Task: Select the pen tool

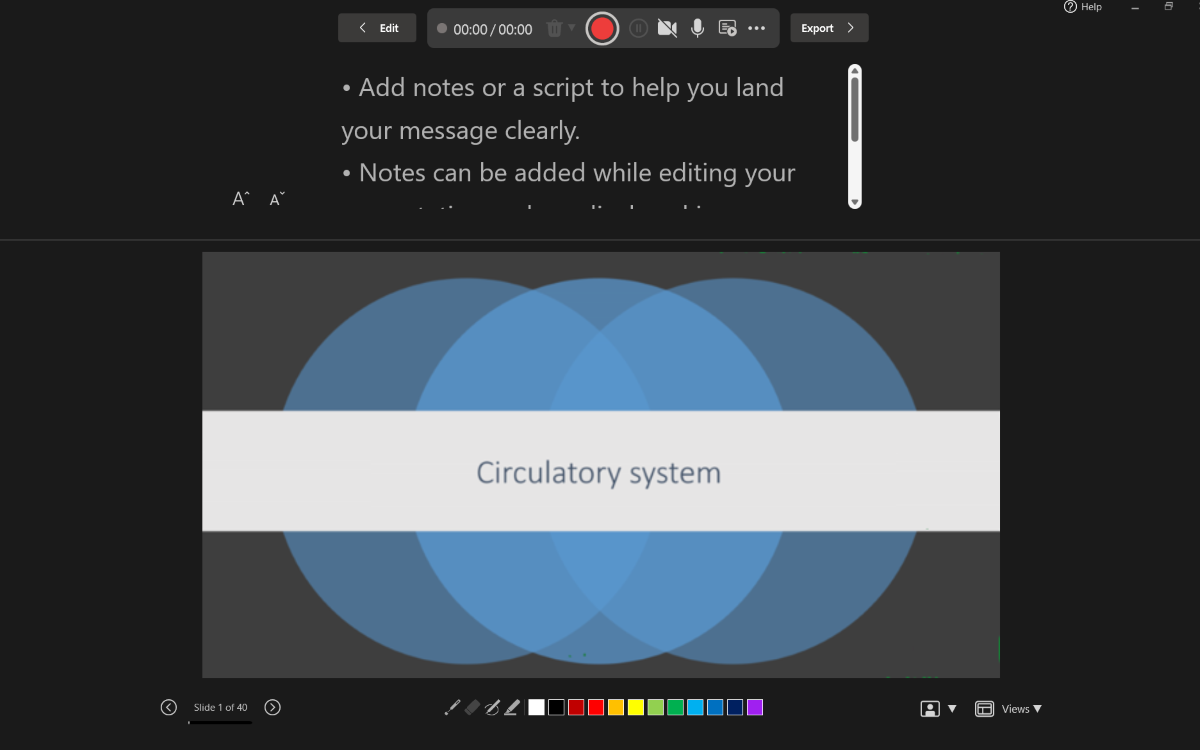Action: tap(492, 708)
